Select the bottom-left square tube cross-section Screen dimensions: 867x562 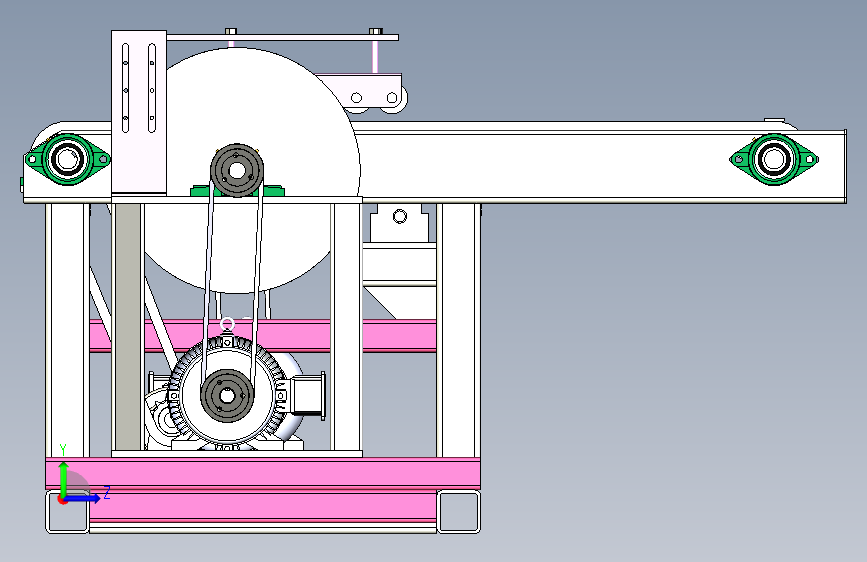pos(67,512)
